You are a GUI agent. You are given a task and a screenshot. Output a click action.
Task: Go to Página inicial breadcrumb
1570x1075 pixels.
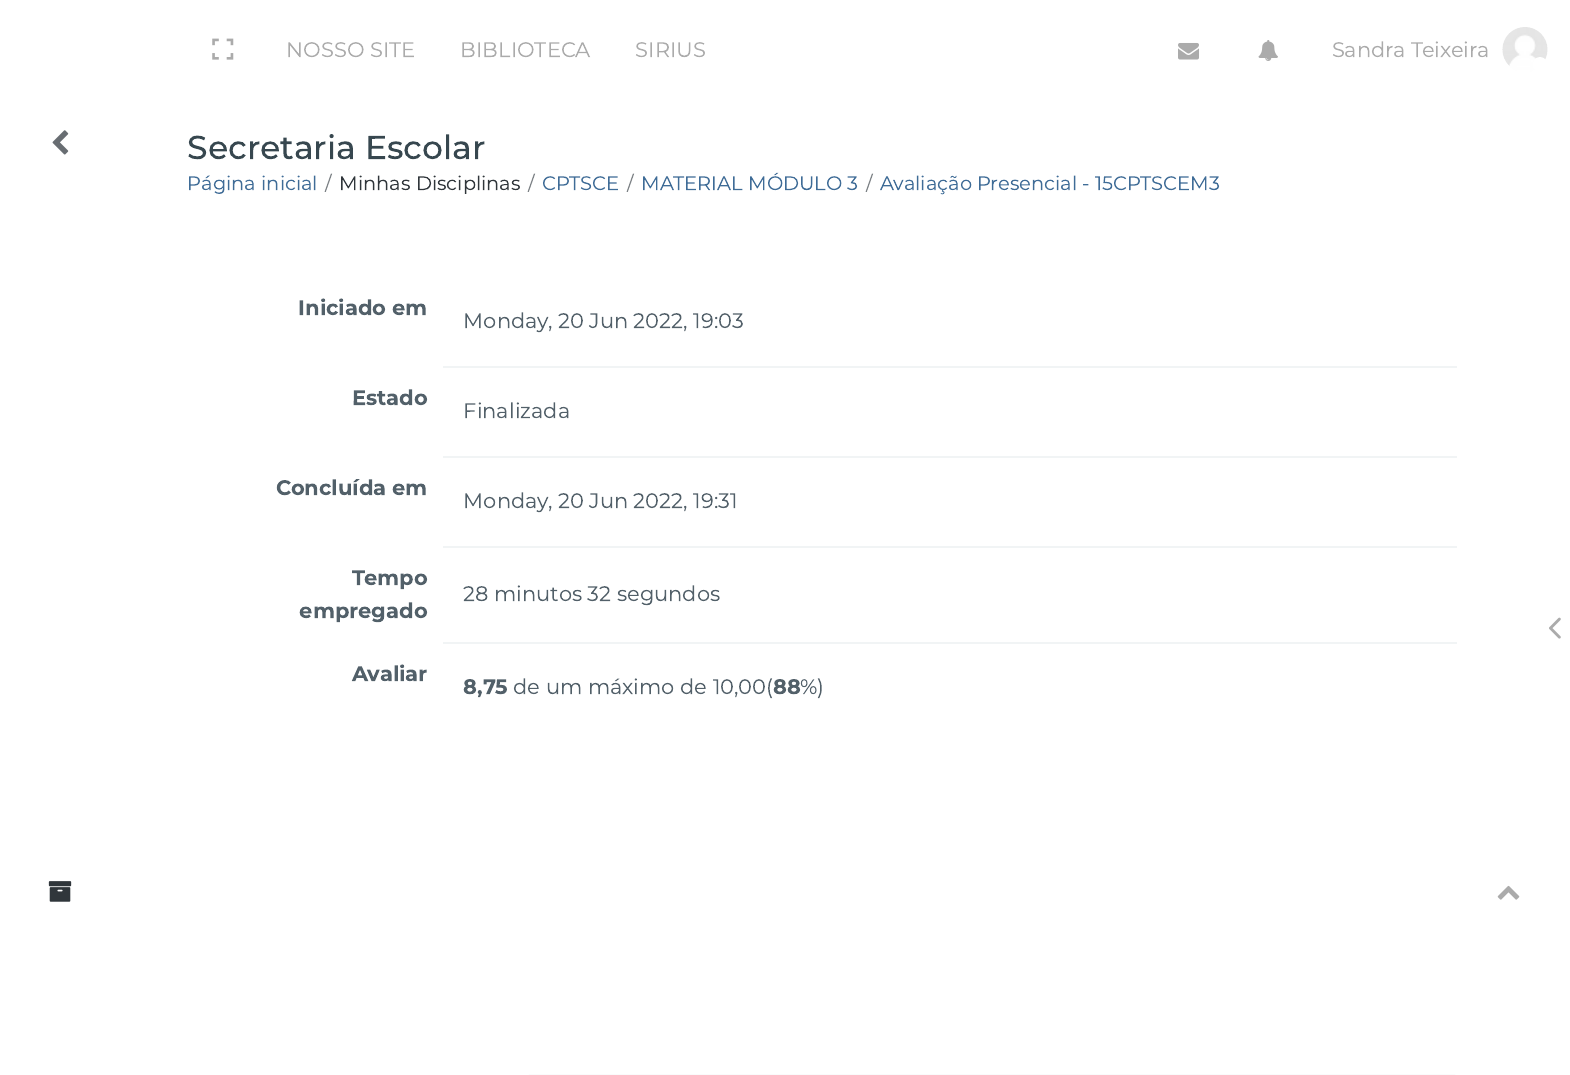252,183
